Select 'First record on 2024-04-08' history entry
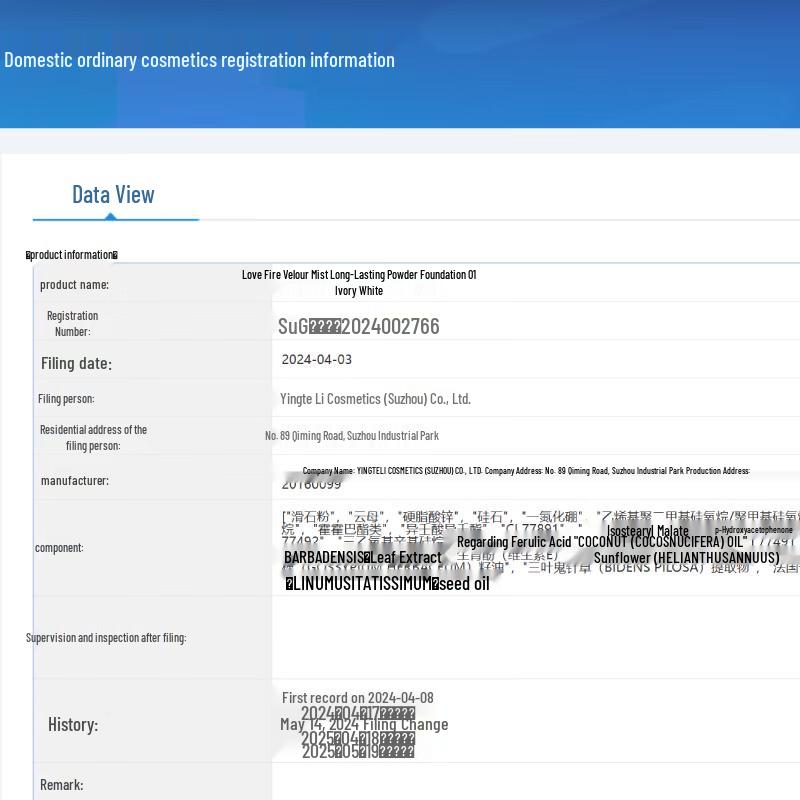The image size is (800, 800). [x=358, y=697]
